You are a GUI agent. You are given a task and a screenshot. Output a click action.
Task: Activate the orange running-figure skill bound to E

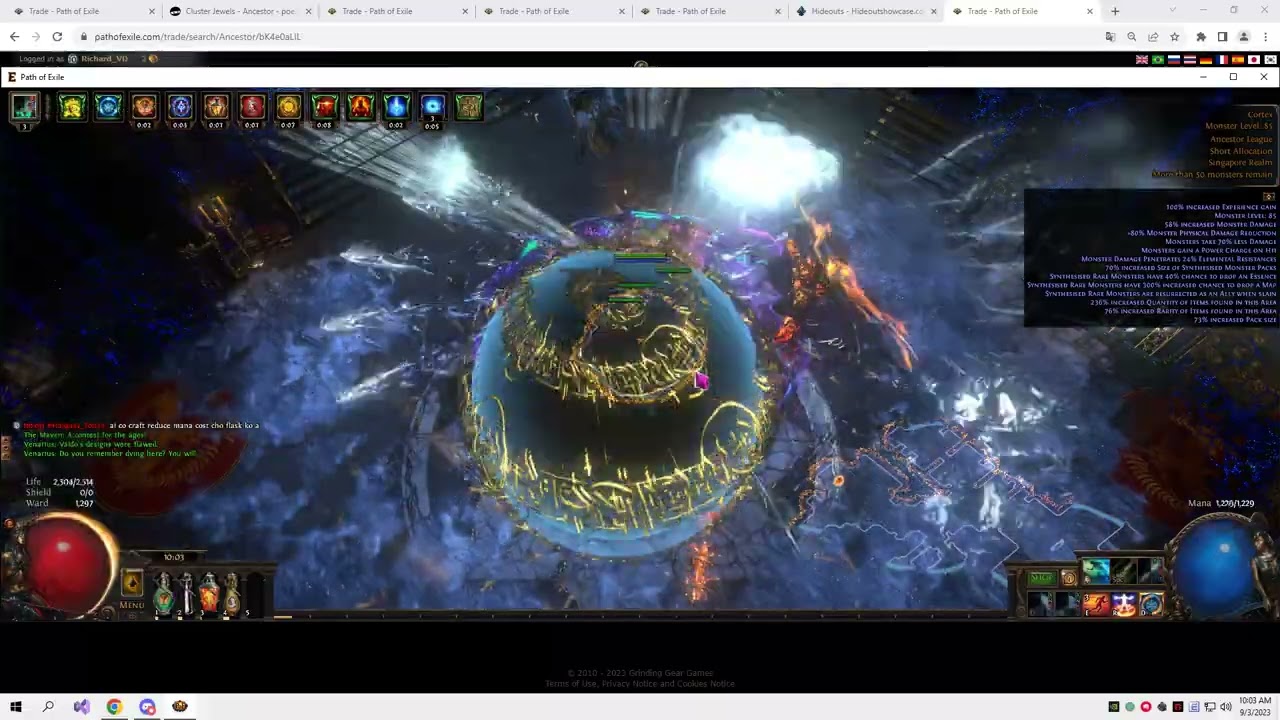1096,604
